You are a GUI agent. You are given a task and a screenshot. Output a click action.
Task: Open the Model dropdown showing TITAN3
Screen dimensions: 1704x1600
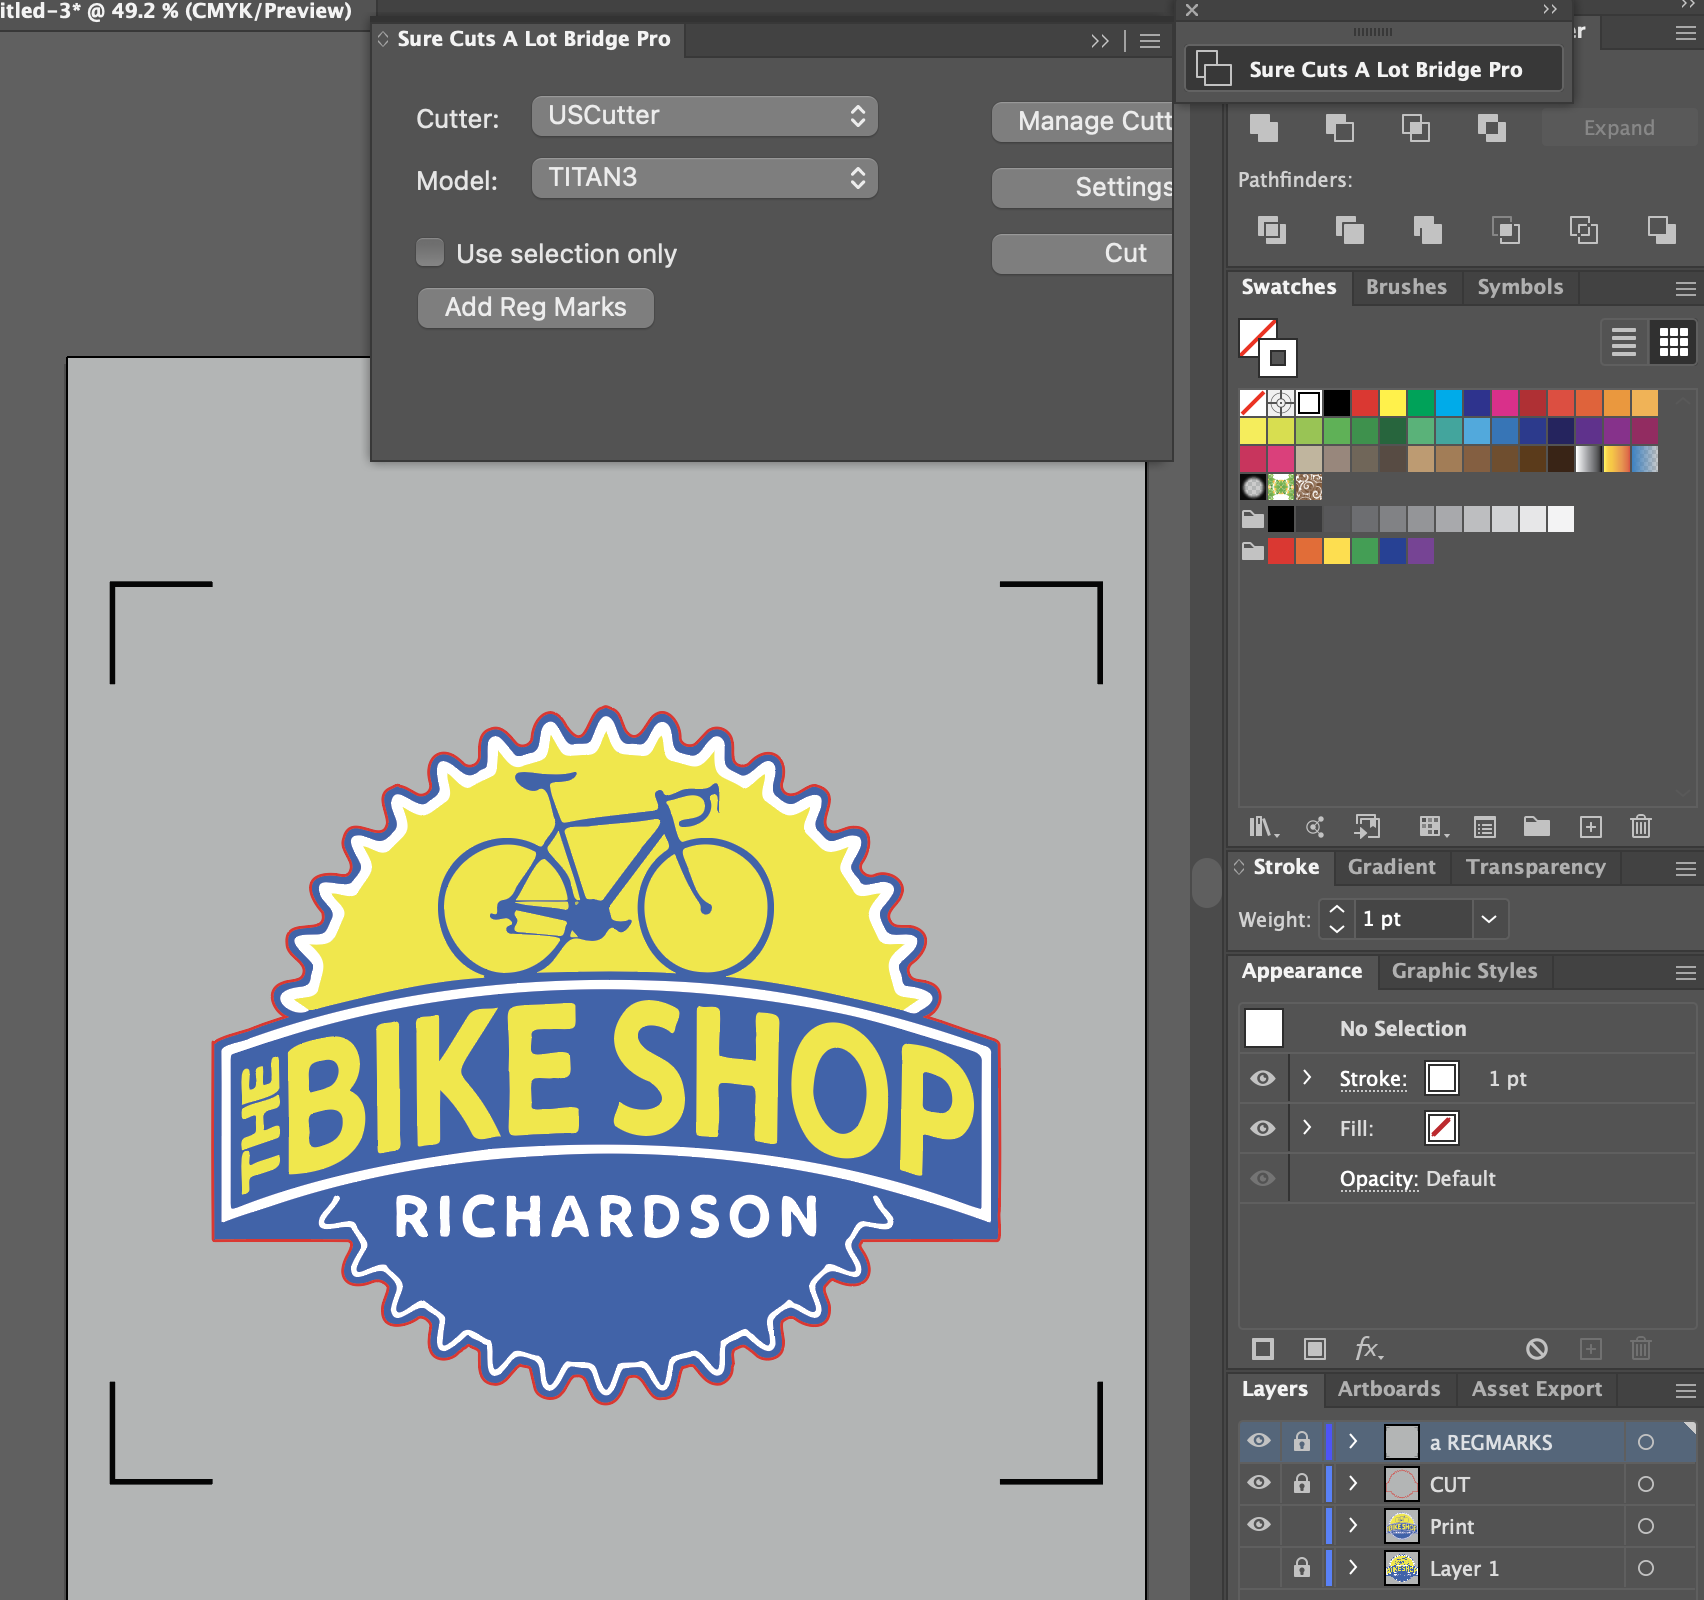705,178
